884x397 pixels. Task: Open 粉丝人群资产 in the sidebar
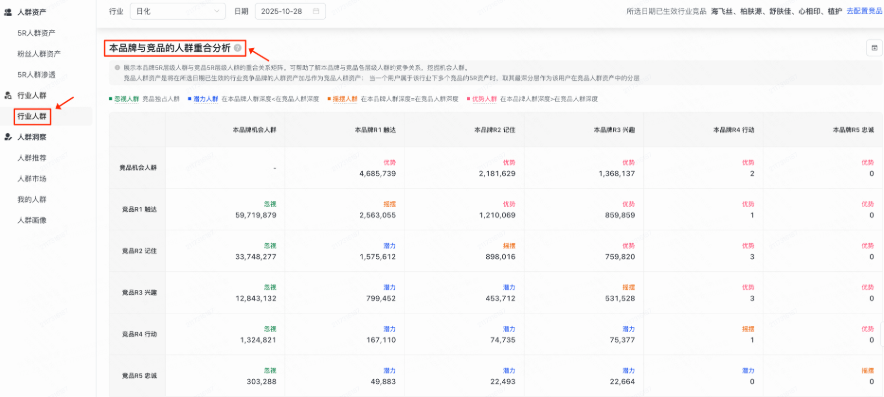point(39,54)
